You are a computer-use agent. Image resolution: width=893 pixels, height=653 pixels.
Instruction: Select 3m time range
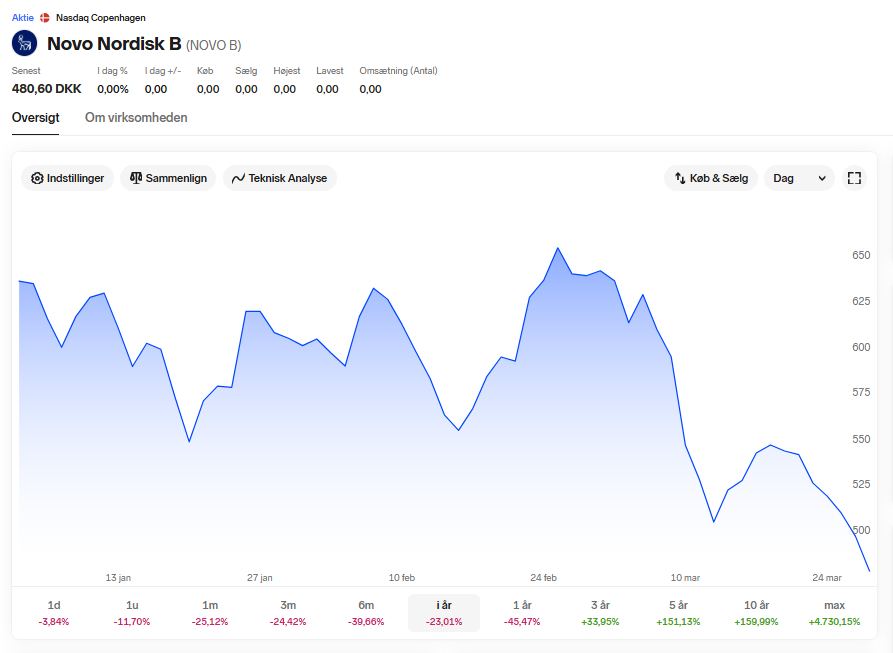(288, 613)
